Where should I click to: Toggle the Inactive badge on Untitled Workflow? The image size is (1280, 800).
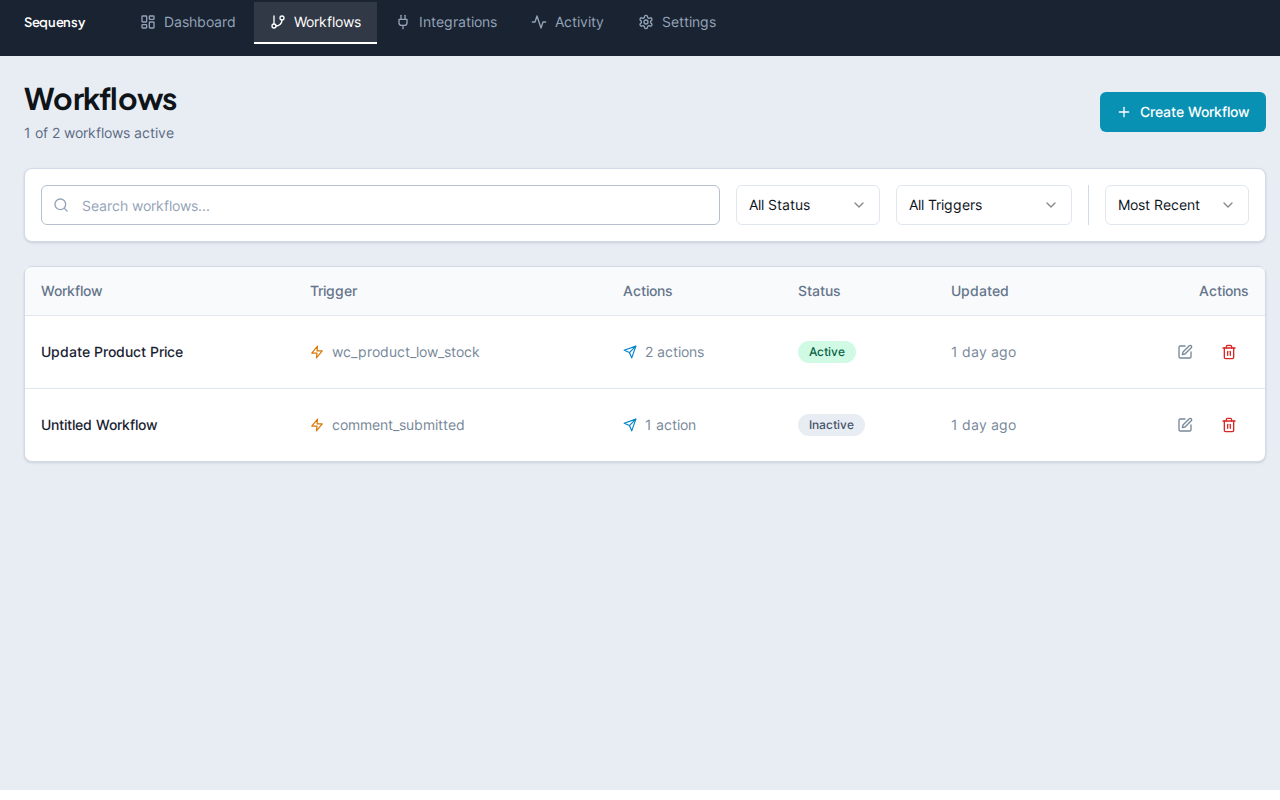click(x=831, y=424)
